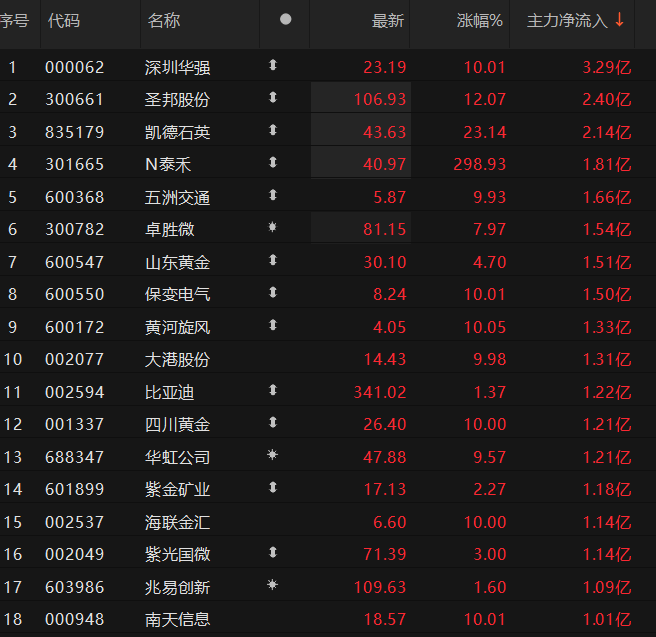Select stock name 四川黄金
The height and width of the screenshot is (637, 656).
click(x=177, y=425)
